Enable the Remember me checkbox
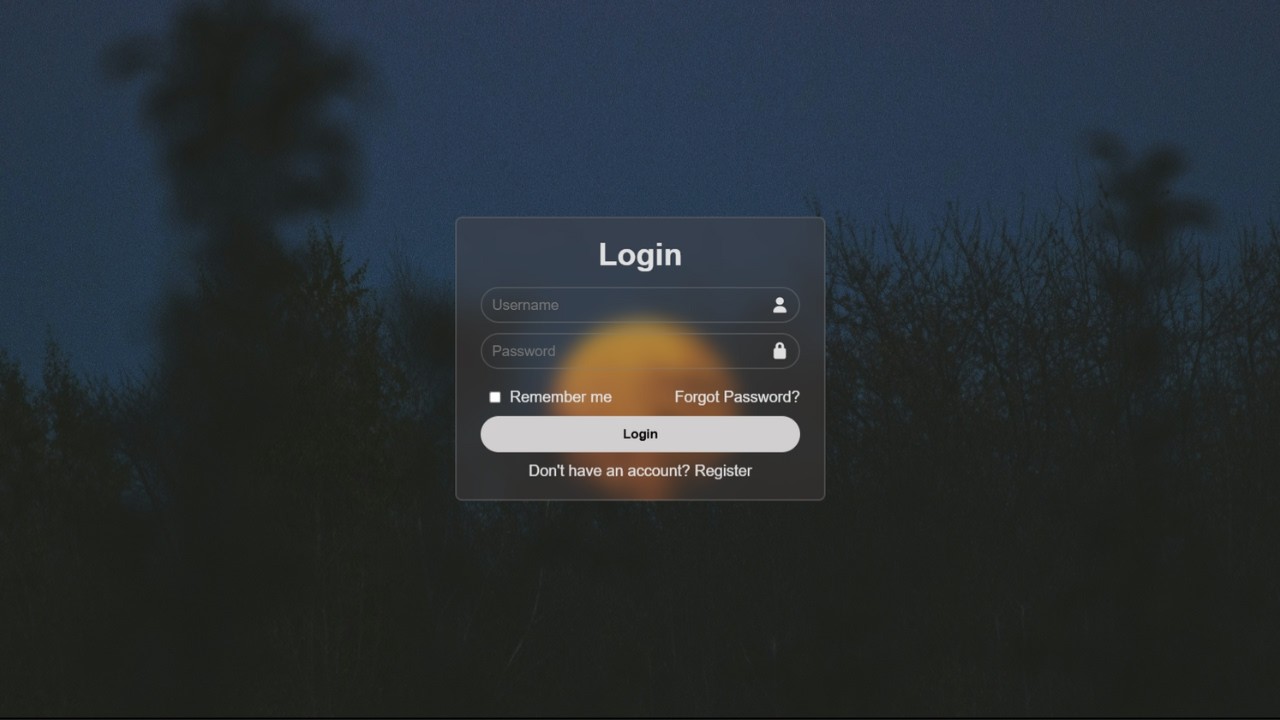 494,397
